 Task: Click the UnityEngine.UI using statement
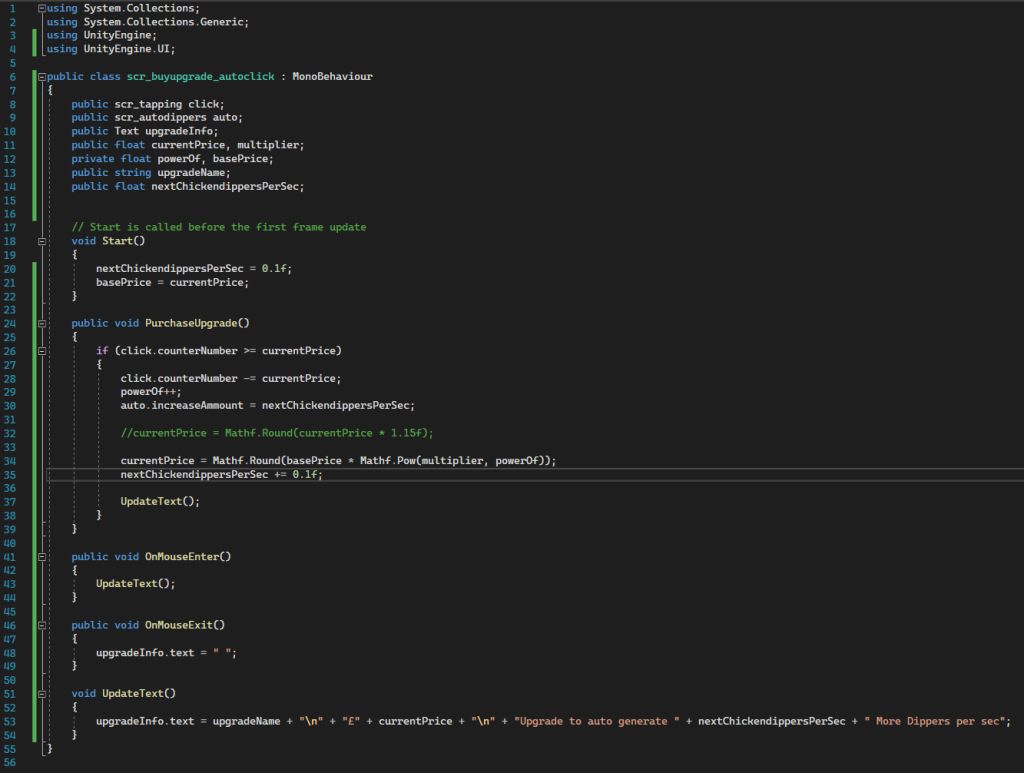[x=112, y=49]
